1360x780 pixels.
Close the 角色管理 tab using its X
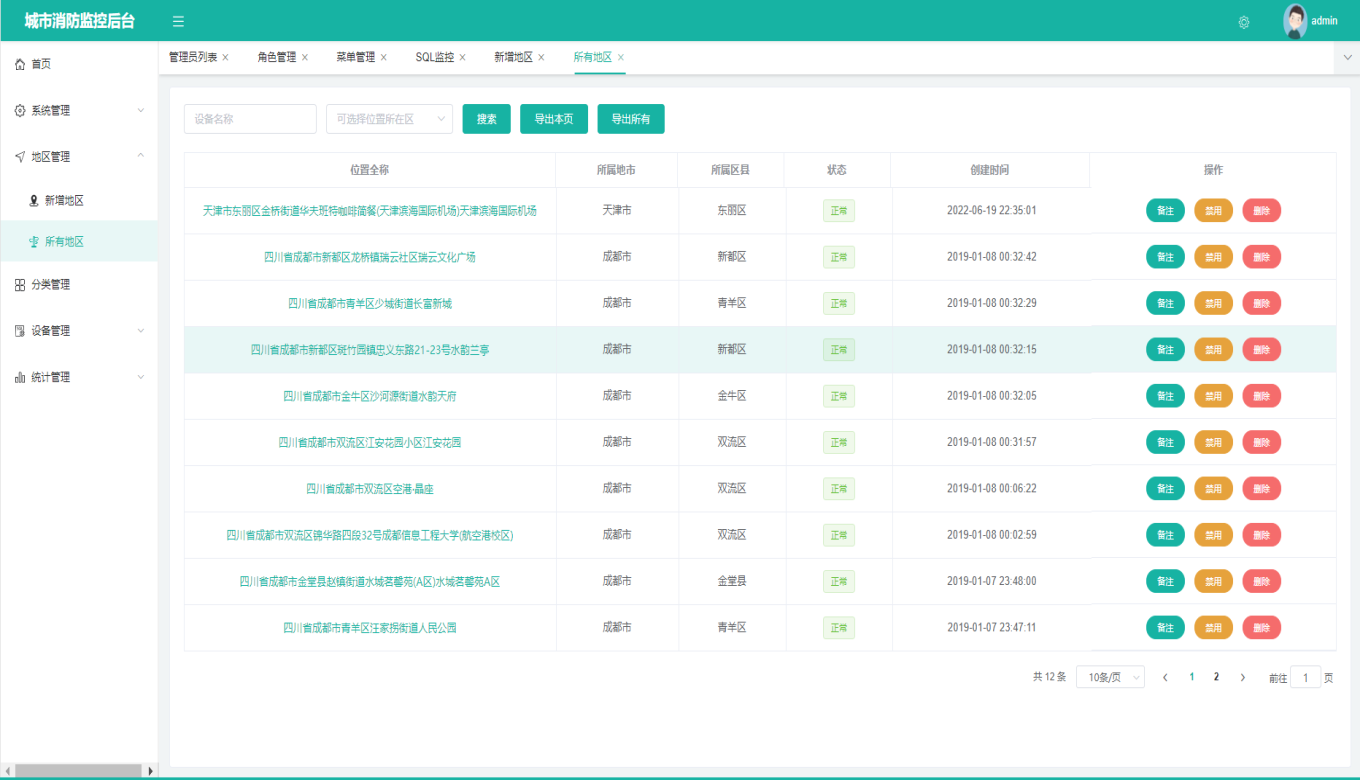pyautogui.click(x=305, y=57)
